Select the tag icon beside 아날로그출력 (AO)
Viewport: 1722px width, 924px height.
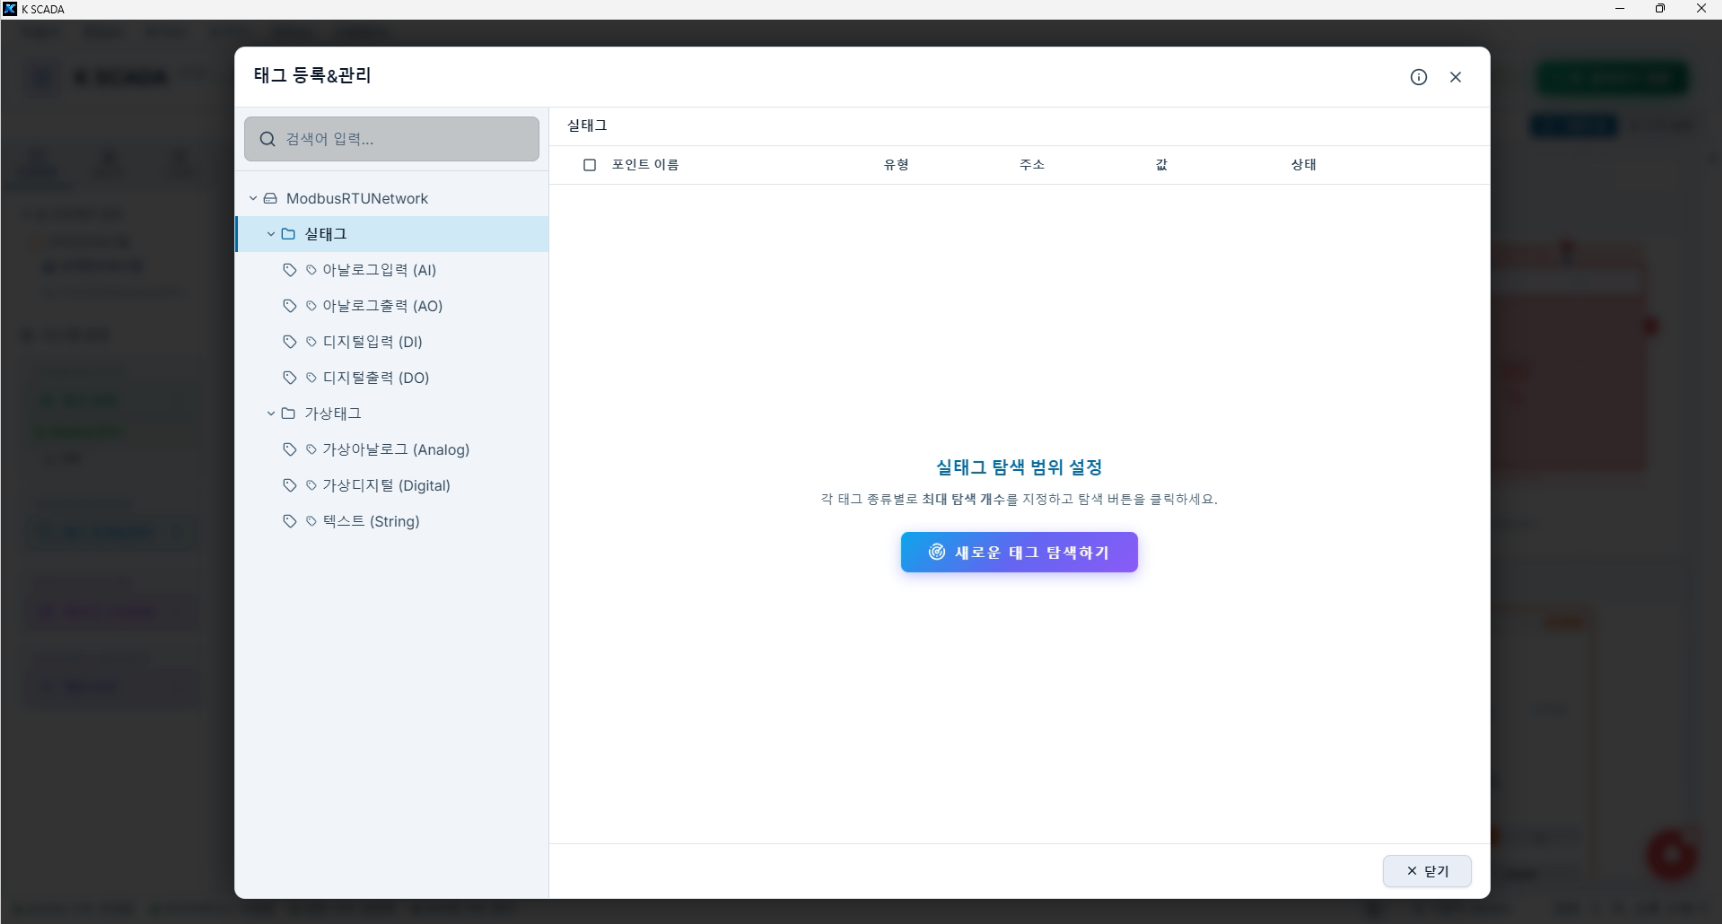pos(290,305)
